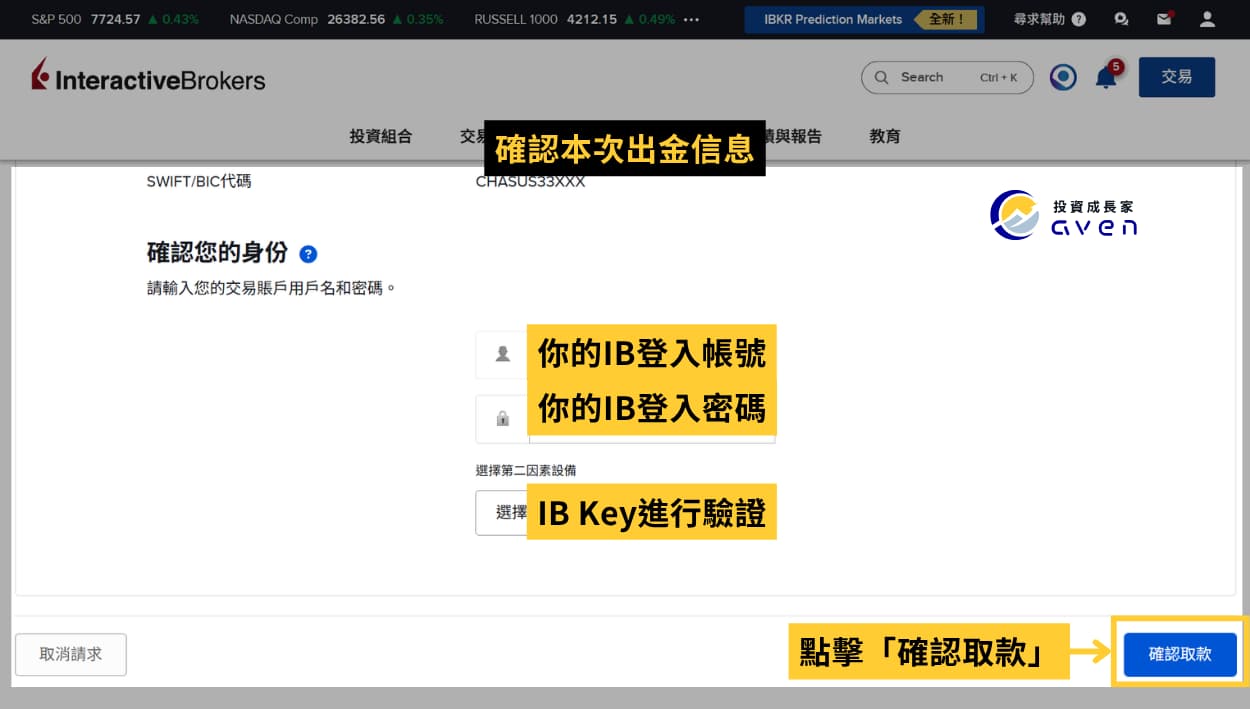This screenshot has width=1250, height=709.
Task: Open the 教育 menu
Action: pyautogui.click(x=885, y=136)
